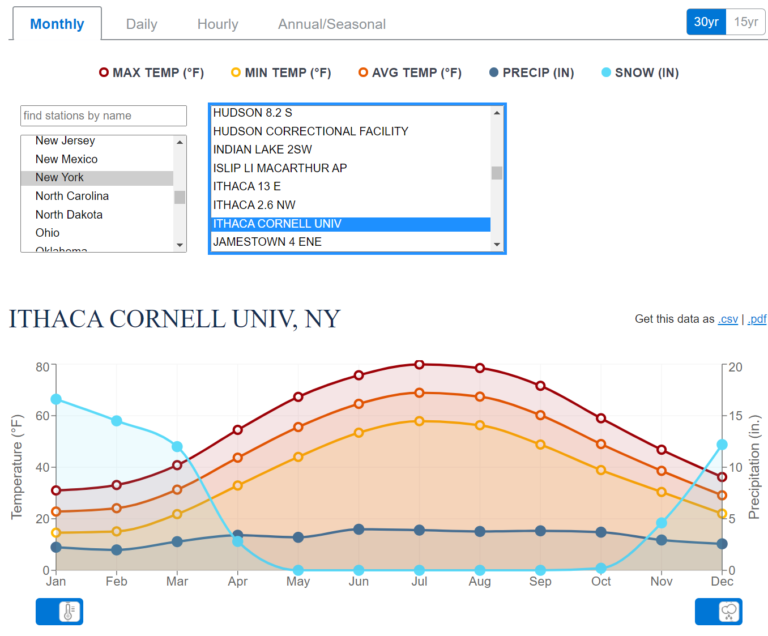This screenshot has height=636, width=768.
Task: Click the thermometer icon toggle button
Action: (59, 612)
